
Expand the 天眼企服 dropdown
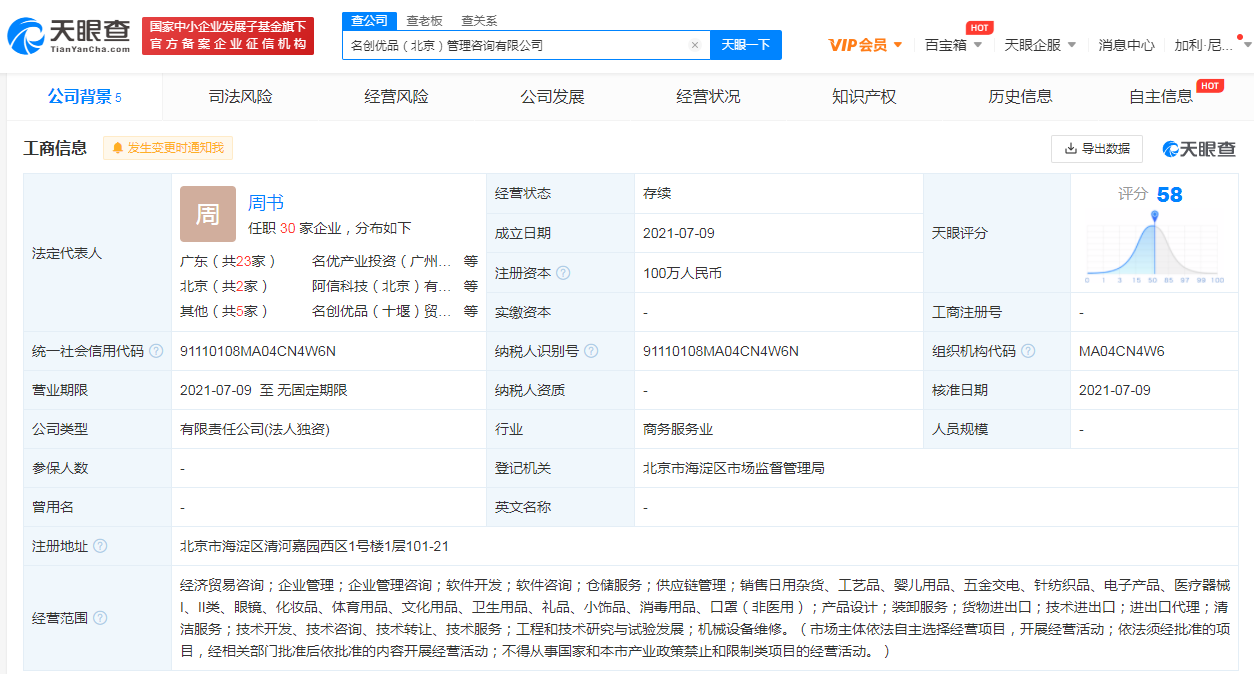pyautogui.click(x=1040, y=45)
